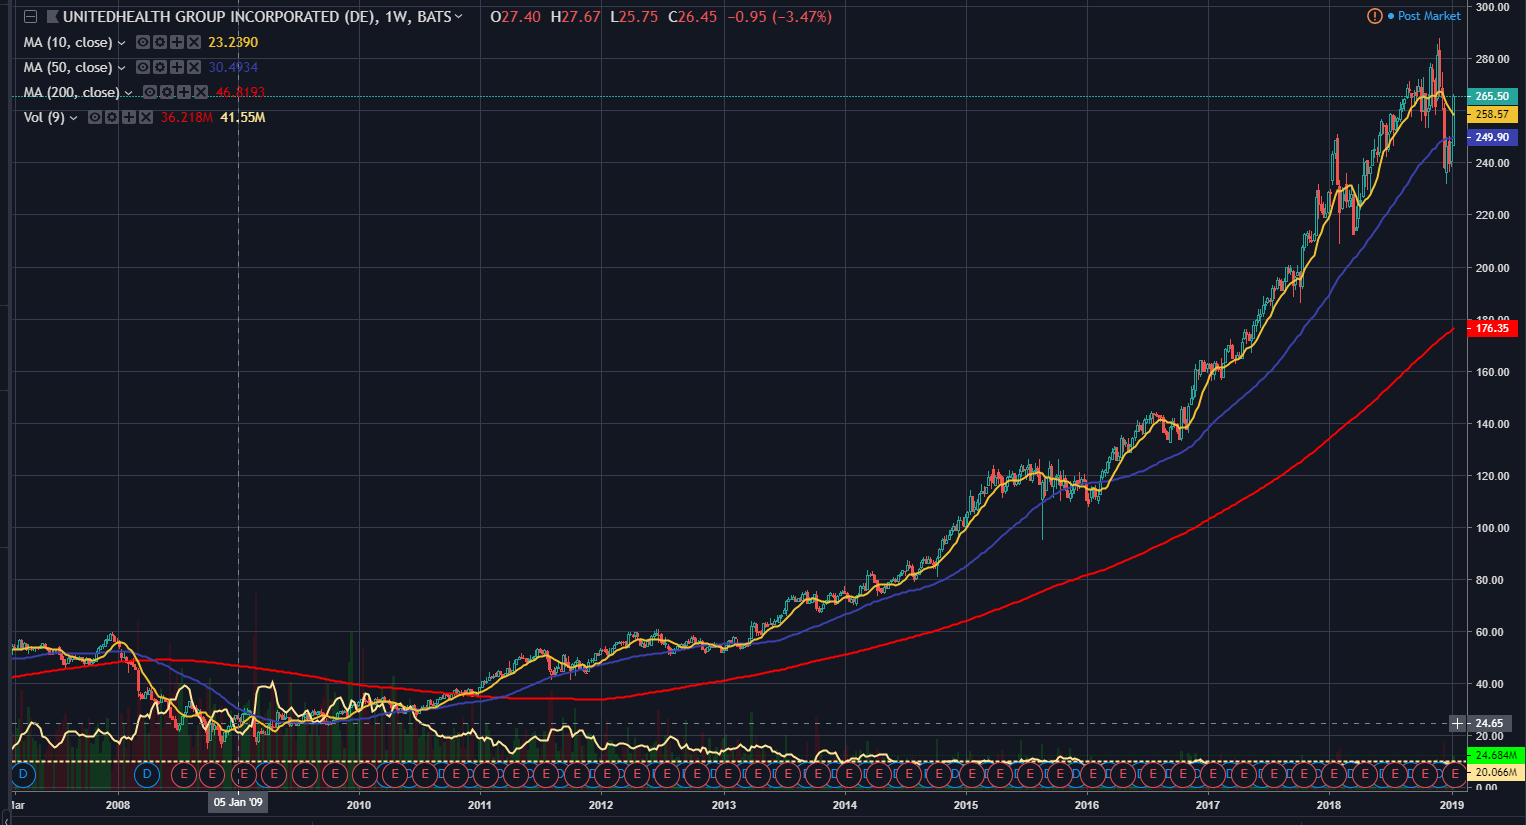Click the MA 10 value 23.2390
Image resolution: width=1526 pixels, height=825 pixels.
point(233,42)
